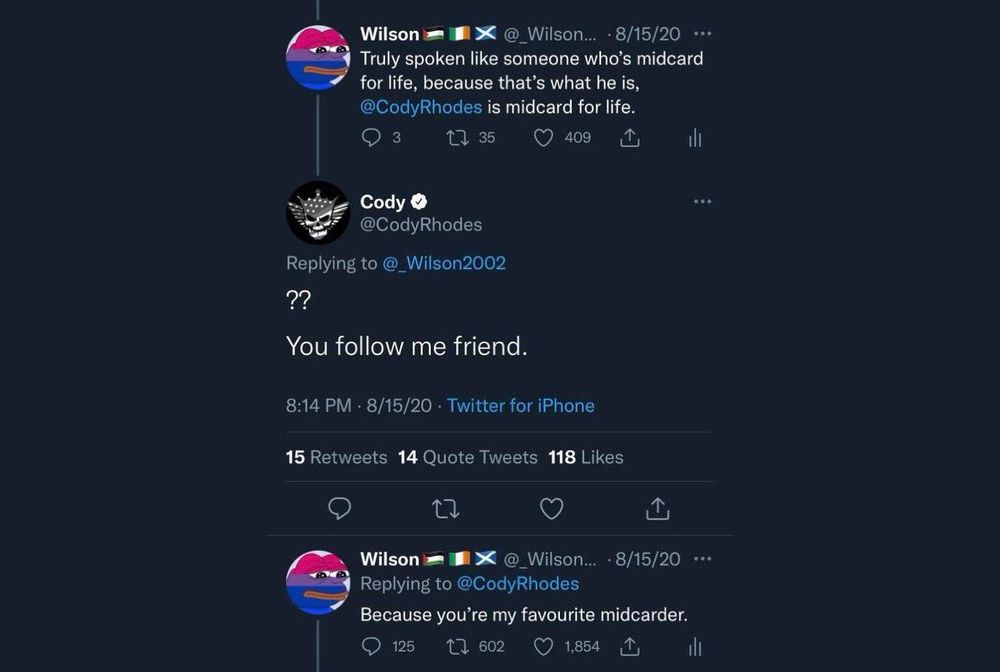The width and height of the screenshot is (1000, 672).
Task: Click the retweet icon on Cody's tweet
Action: (445, 509)
